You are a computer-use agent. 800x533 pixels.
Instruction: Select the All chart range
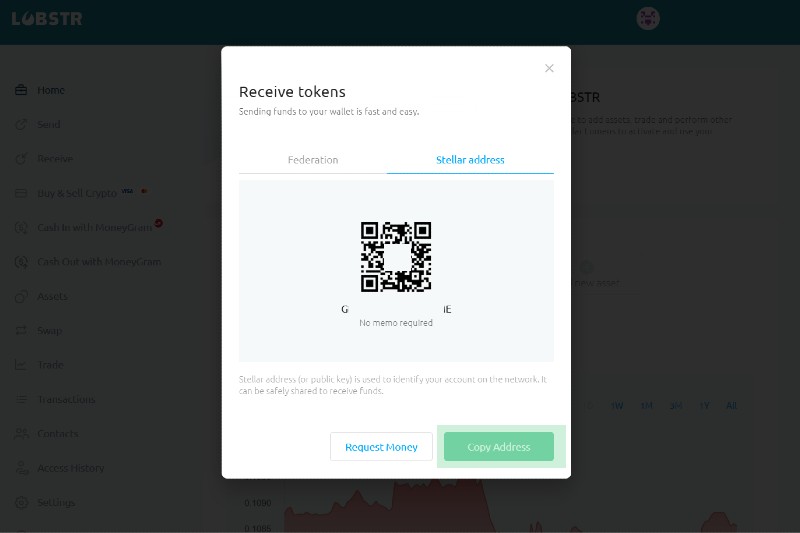[x=731, y=406]
